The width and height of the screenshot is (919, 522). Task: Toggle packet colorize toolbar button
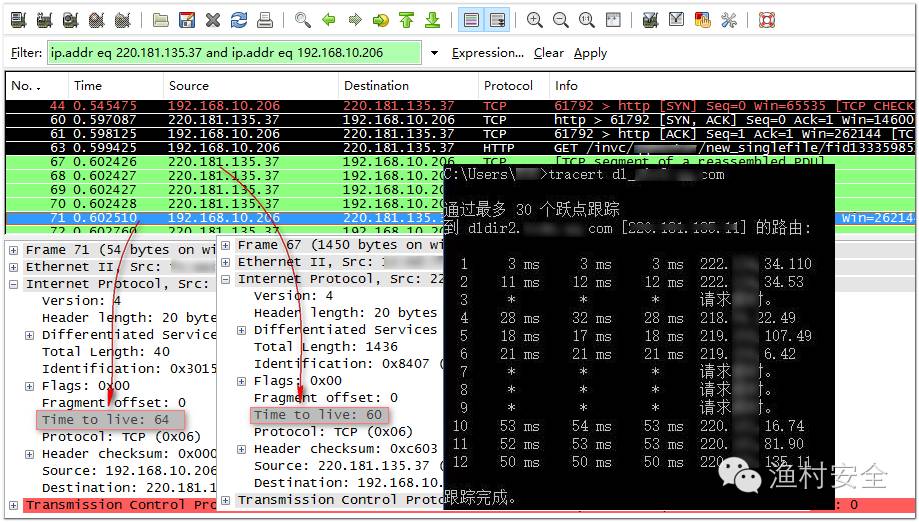[x=471, y=20]
